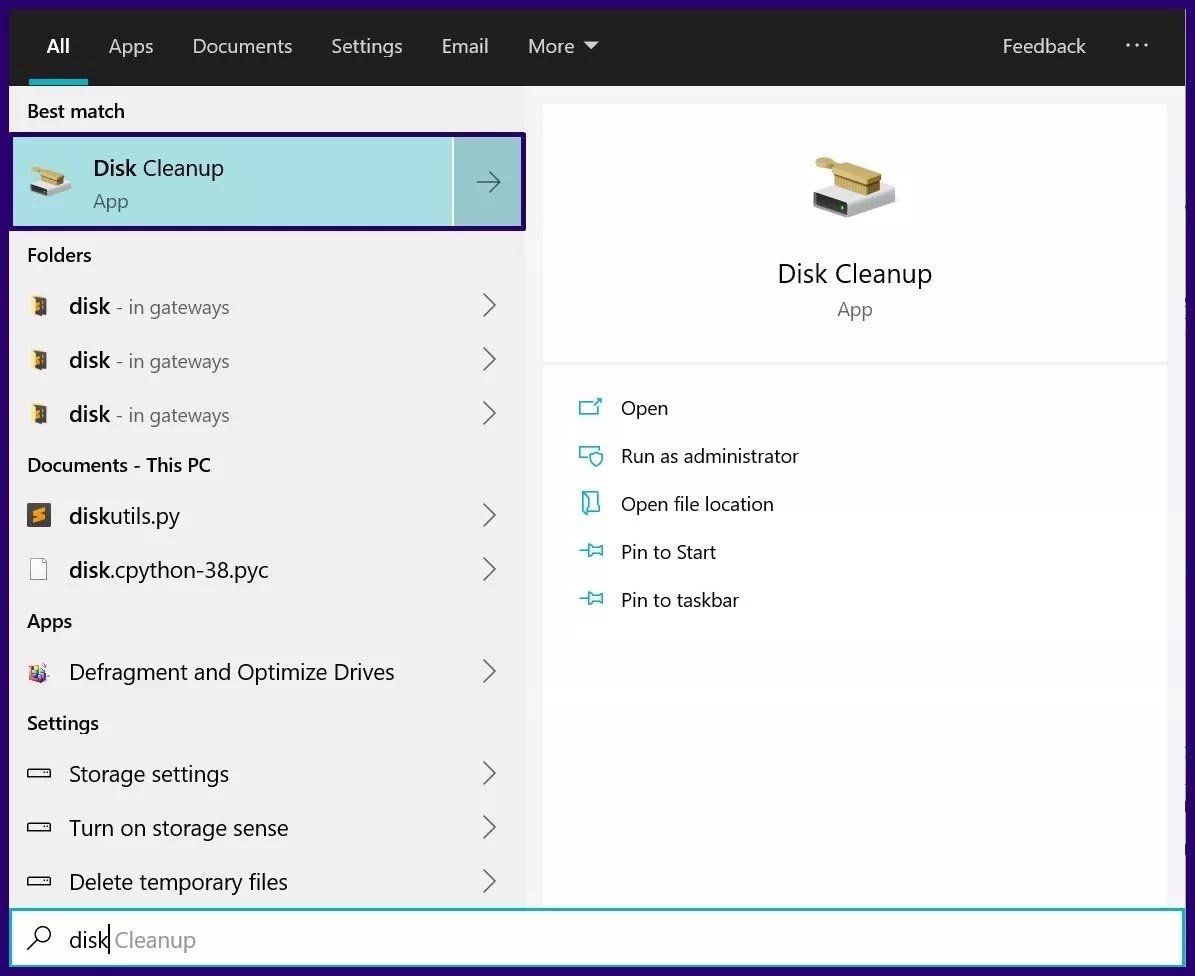This screenshot has width=1195, height=976.
Task: Select the Disk Cleanup best match result
Action: [x=233, y=181]
